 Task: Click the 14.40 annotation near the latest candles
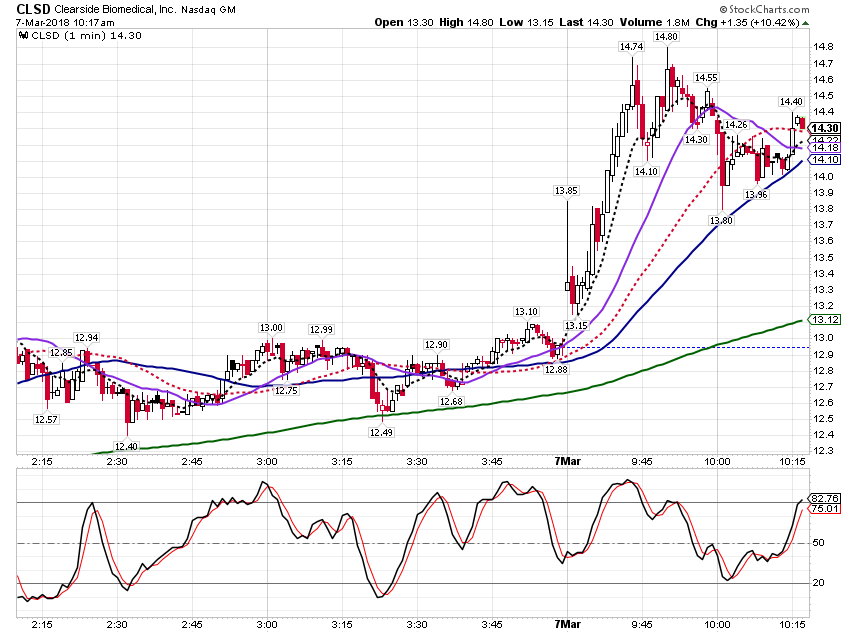pyautogui.click(x=791, y=101)
